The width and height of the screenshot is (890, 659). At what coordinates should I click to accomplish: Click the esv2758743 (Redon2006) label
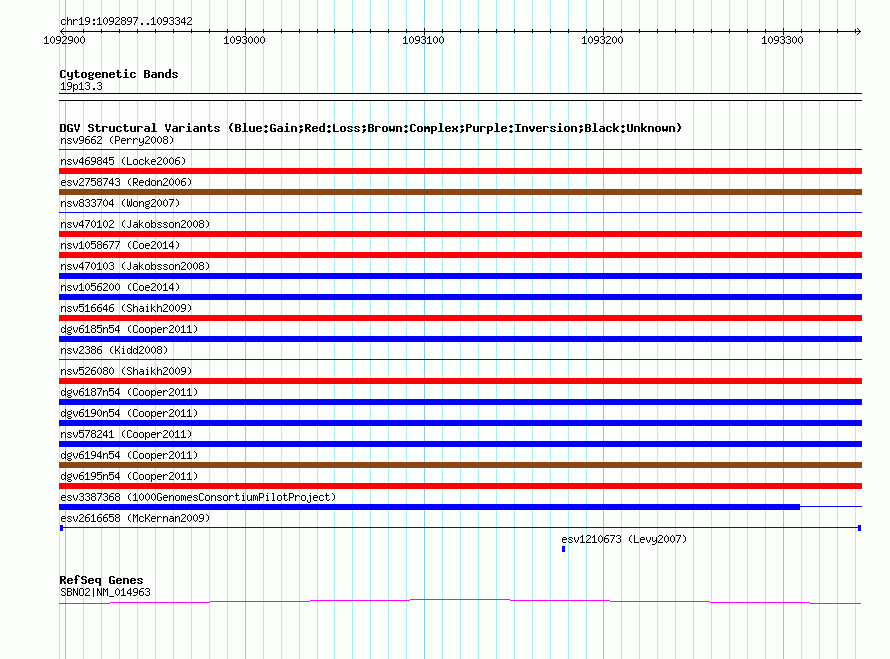[x=126, y=182]
